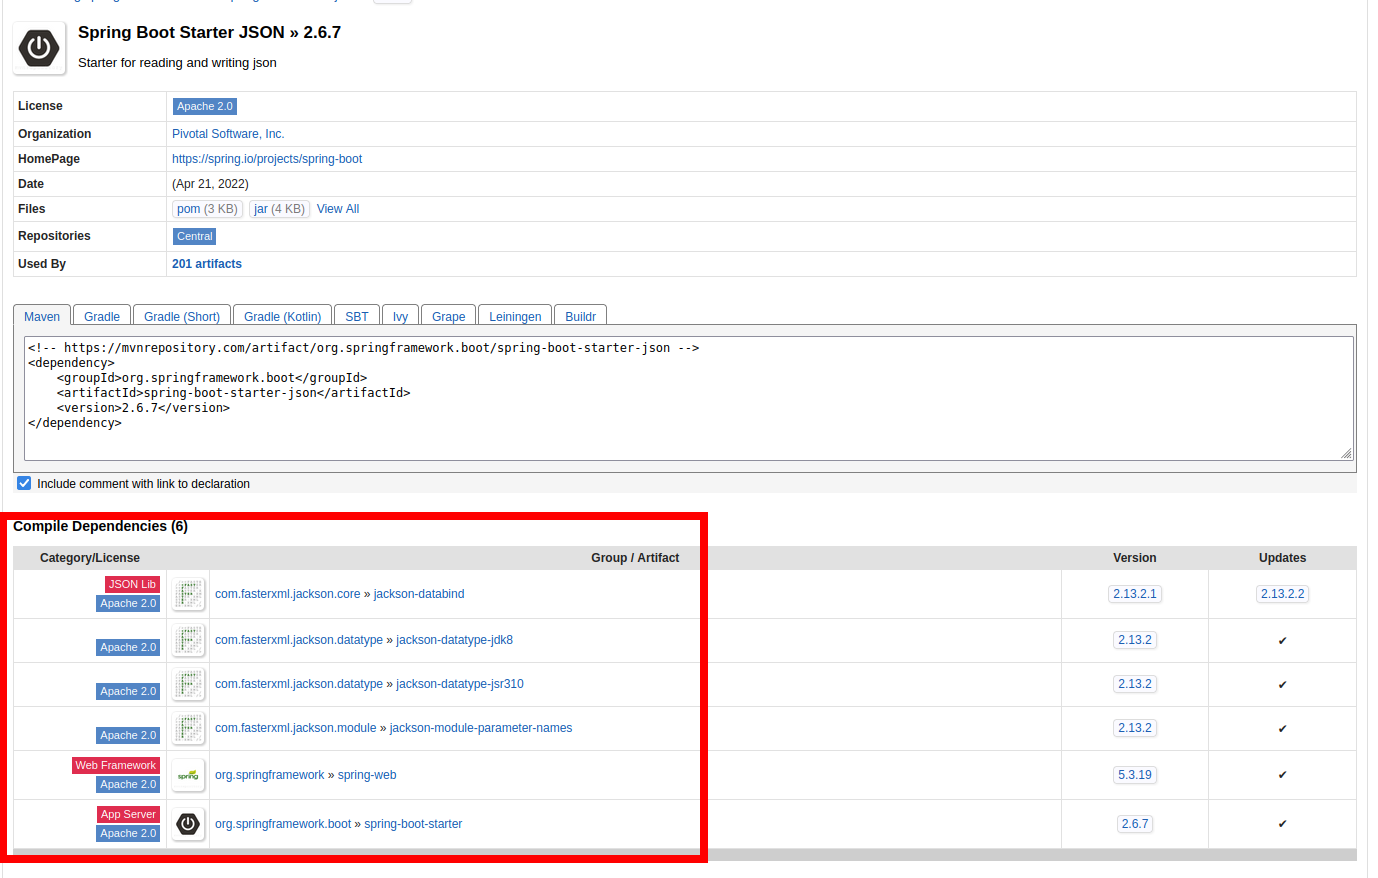Click the jackson-databind artifact icon

coord(188,594)
